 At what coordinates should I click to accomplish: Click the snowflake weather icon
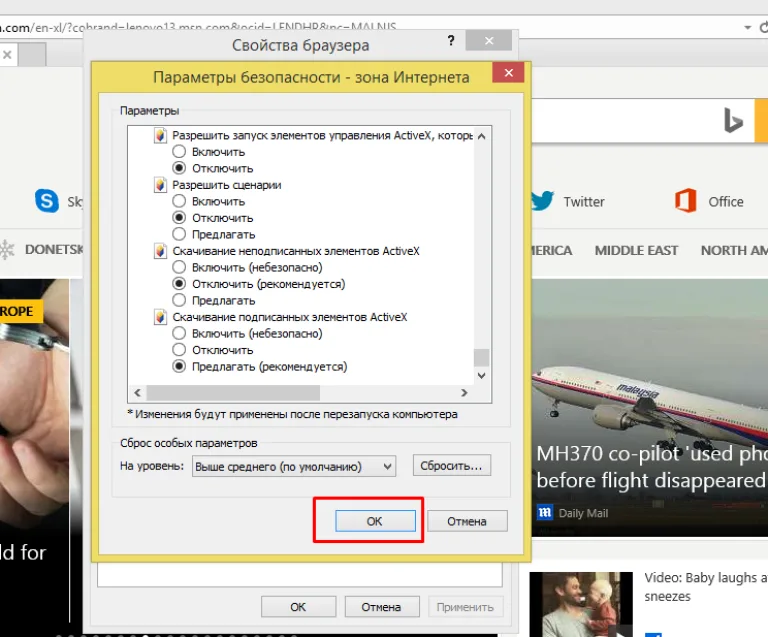(7, 250)
